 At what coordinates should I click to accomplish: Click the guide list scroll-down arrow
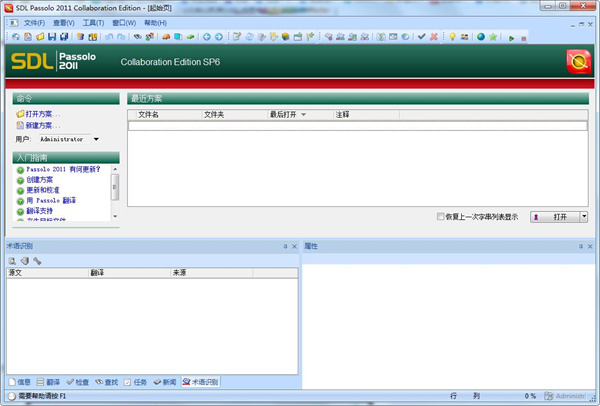pos(115,217)
